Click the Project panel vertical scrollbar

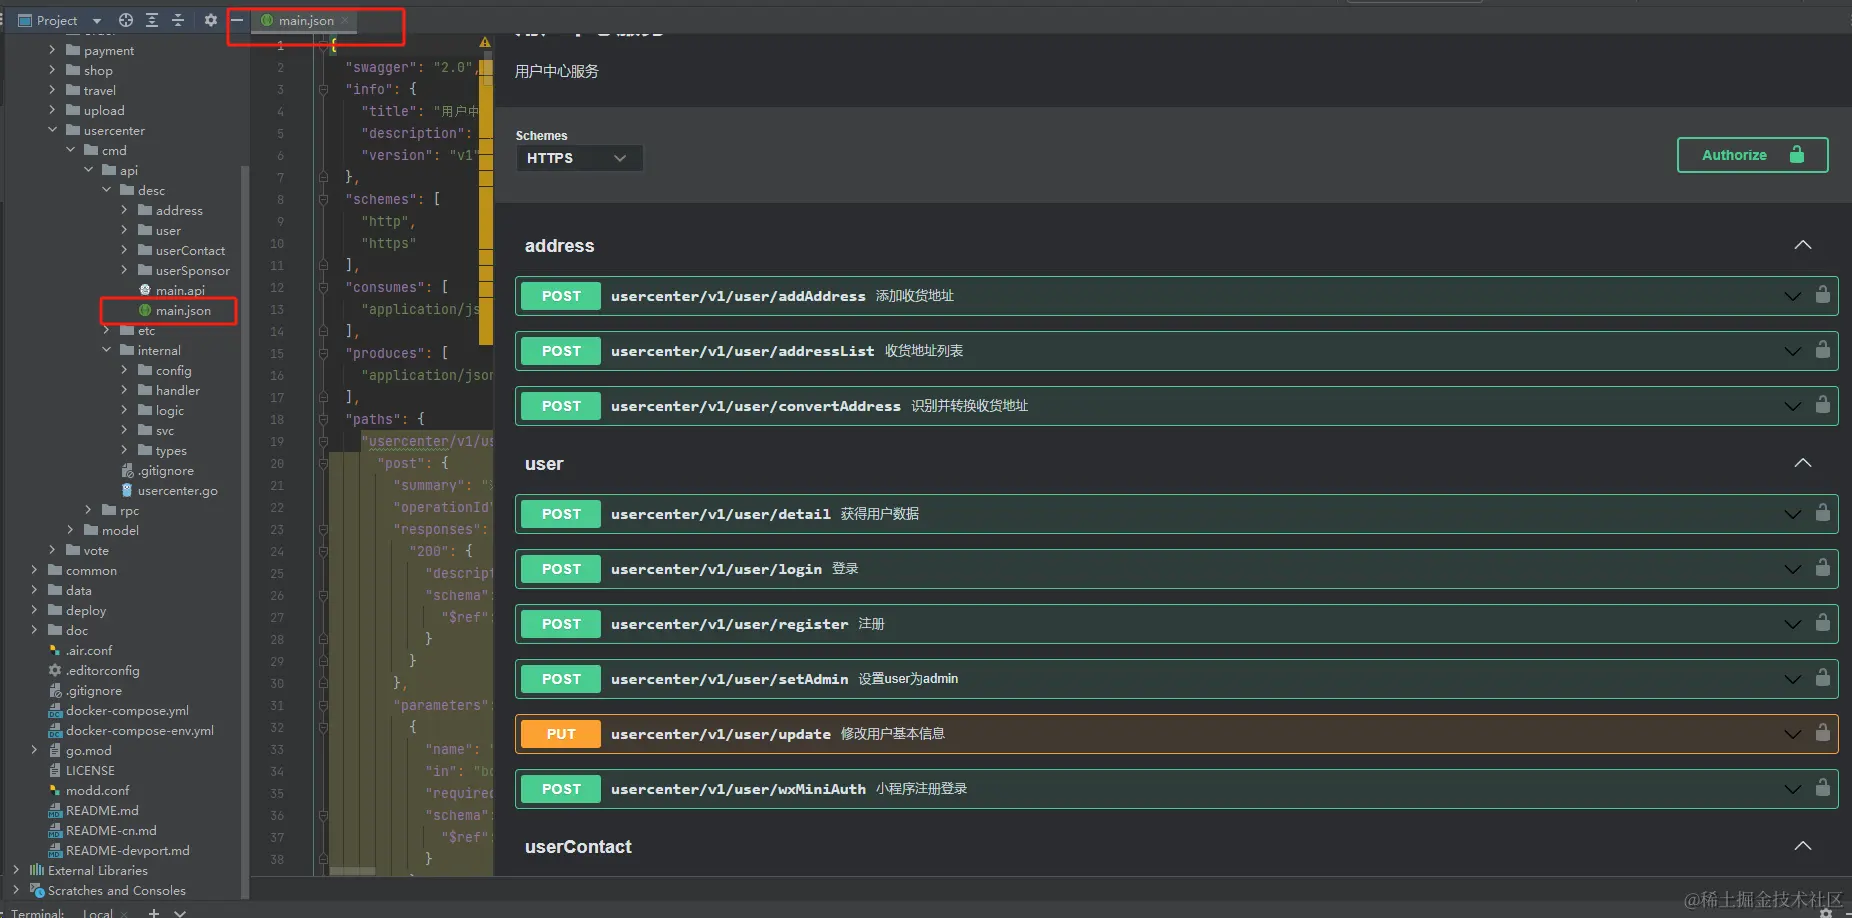click(245, 530)
